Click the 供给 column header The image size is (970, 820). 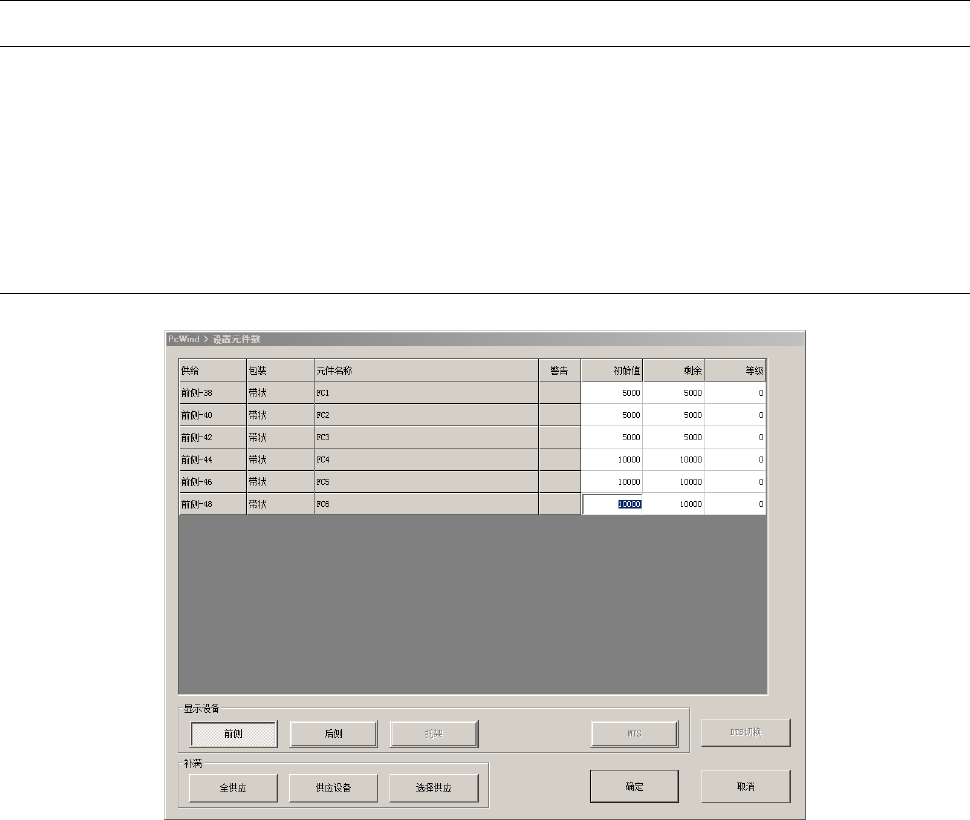point(213,370)
